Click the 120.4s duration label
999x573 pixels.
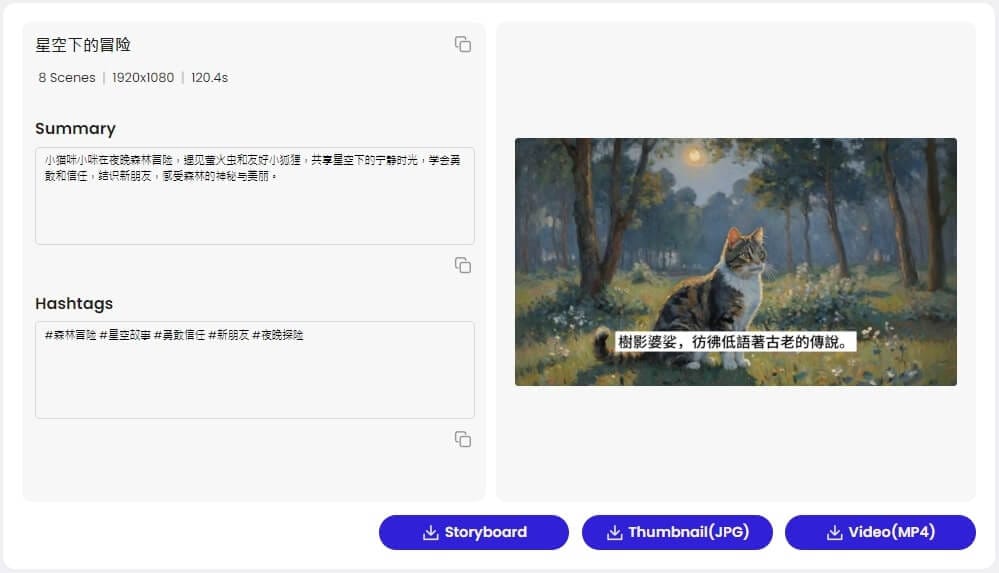click(x=209, y=78)
